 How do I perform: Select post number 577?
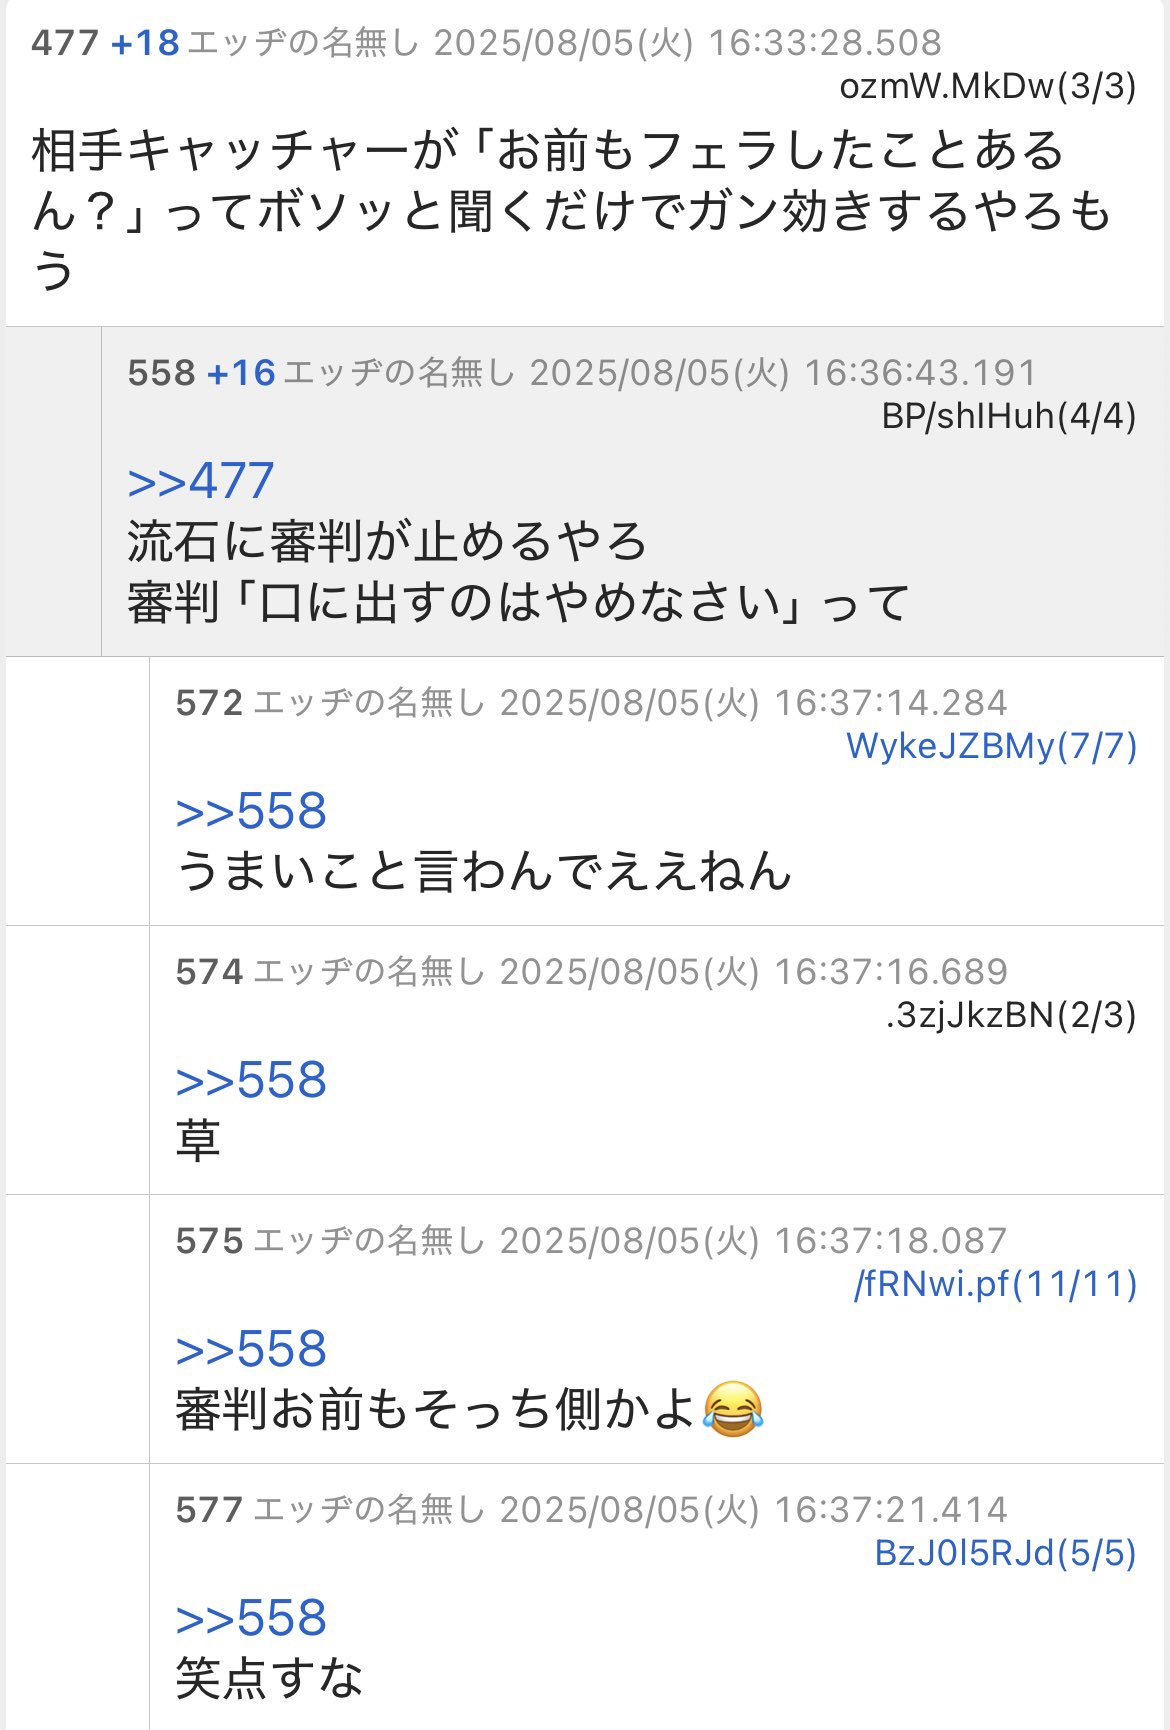coord(209,1510)
